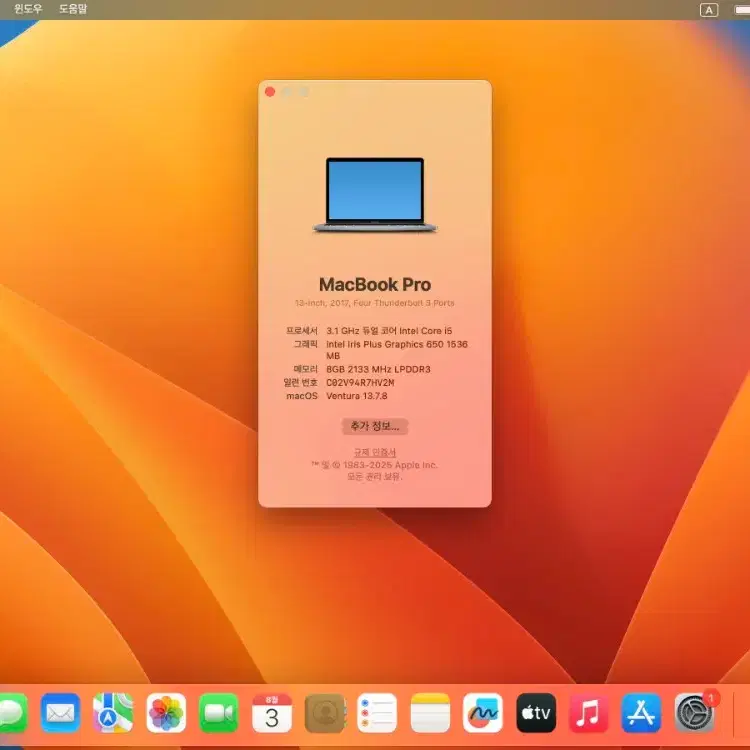Screen dimensions: 750x750
Task: Open the Notes app icon
Action: click(x=430, y=713)
